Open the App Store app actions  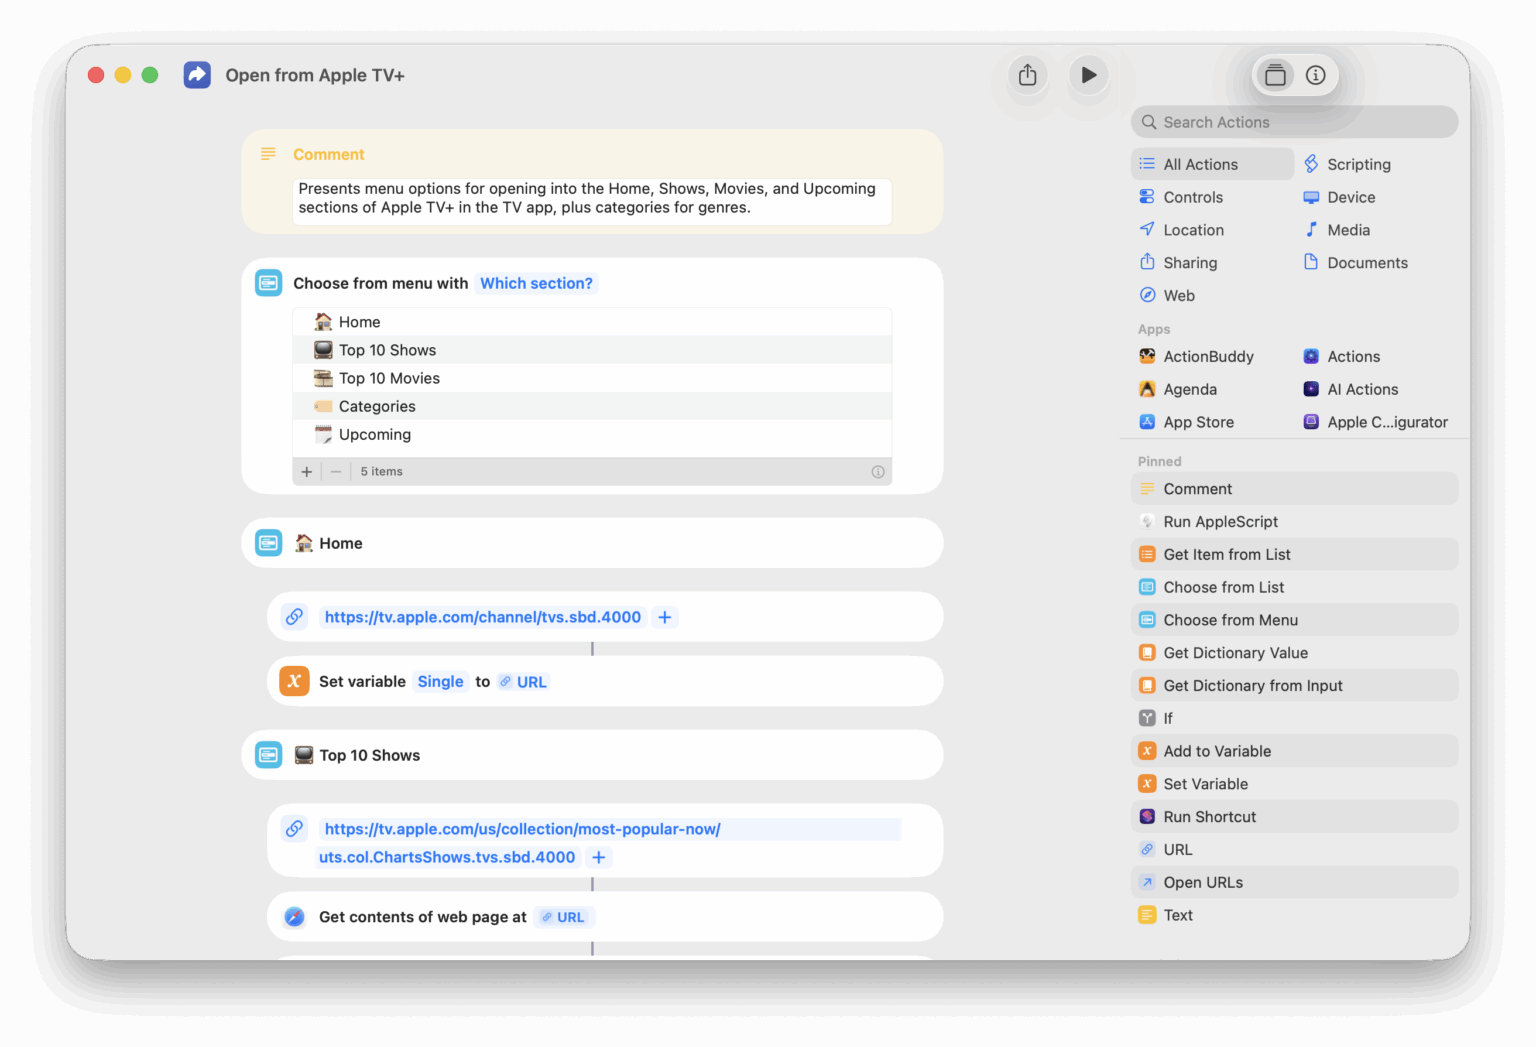(x=1197, y=422)
